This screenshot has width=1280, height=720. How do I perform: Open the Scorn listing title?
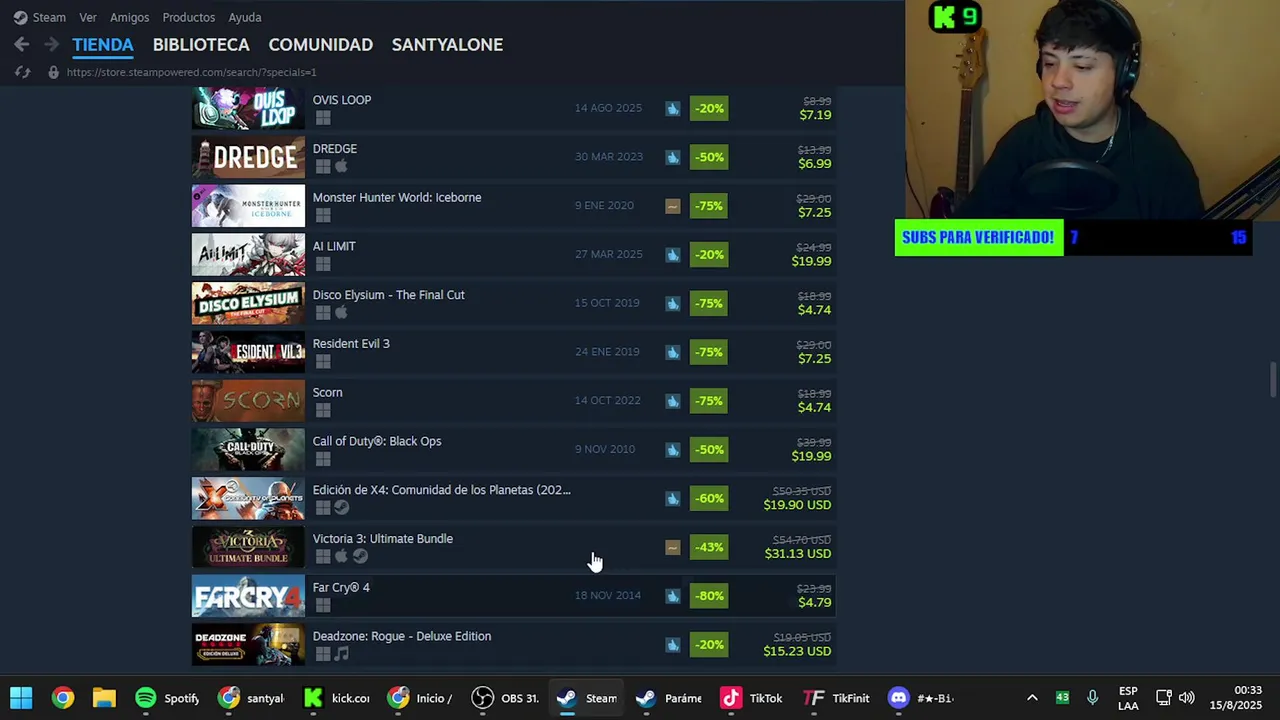tap(327, 392)
